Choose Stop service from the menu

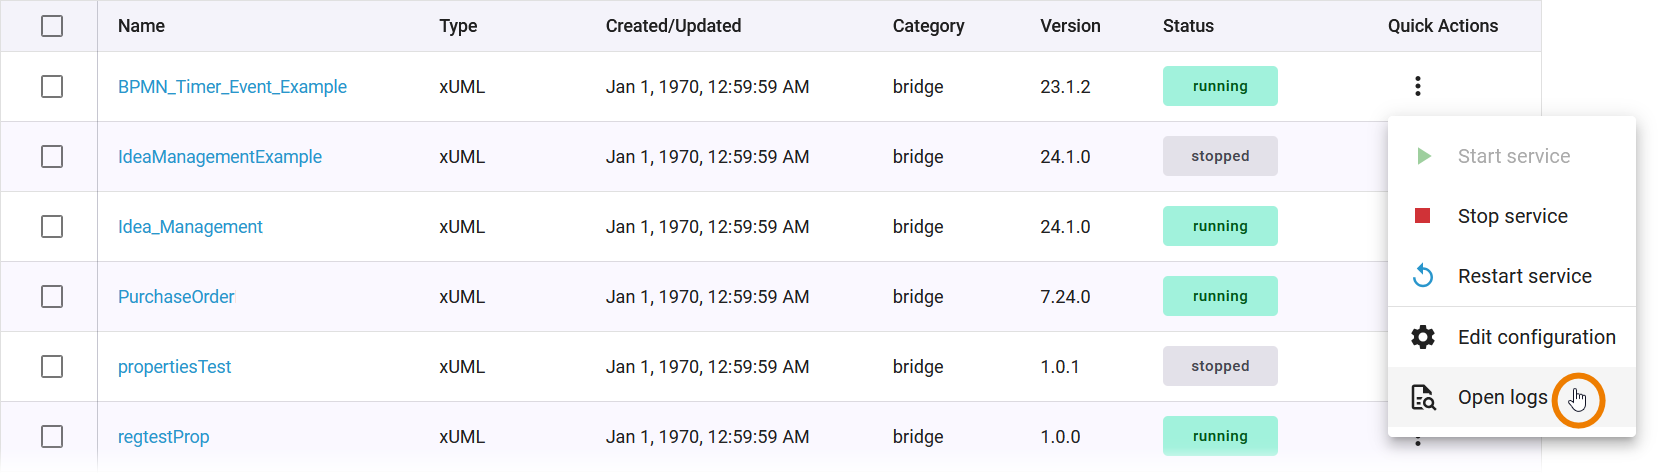(x=1512, y=216)
